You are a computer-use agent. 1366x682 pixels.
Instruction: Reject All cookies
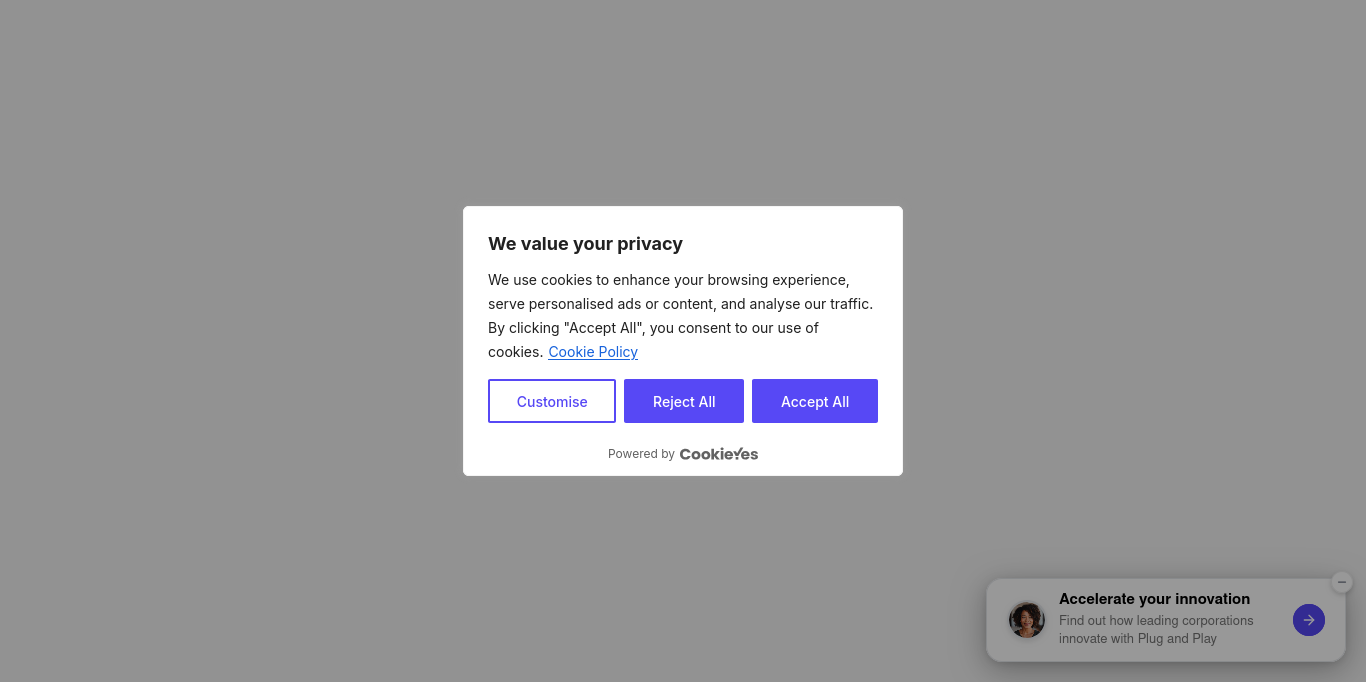coord(684,401)
